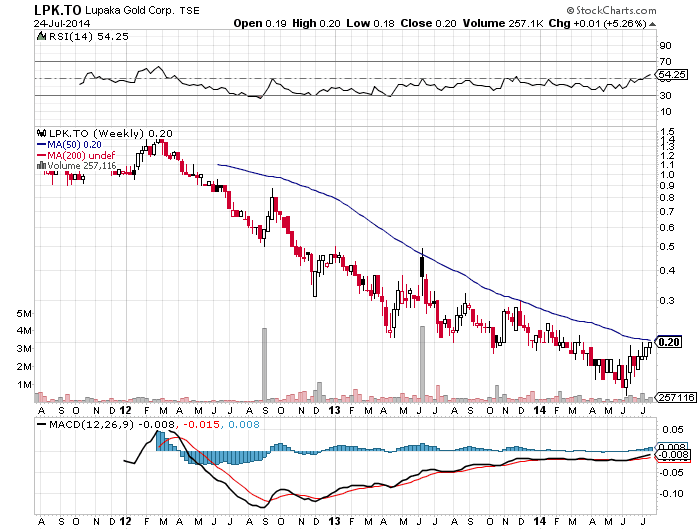Click the '0.5' price axis label

click(x=667, y=247)
